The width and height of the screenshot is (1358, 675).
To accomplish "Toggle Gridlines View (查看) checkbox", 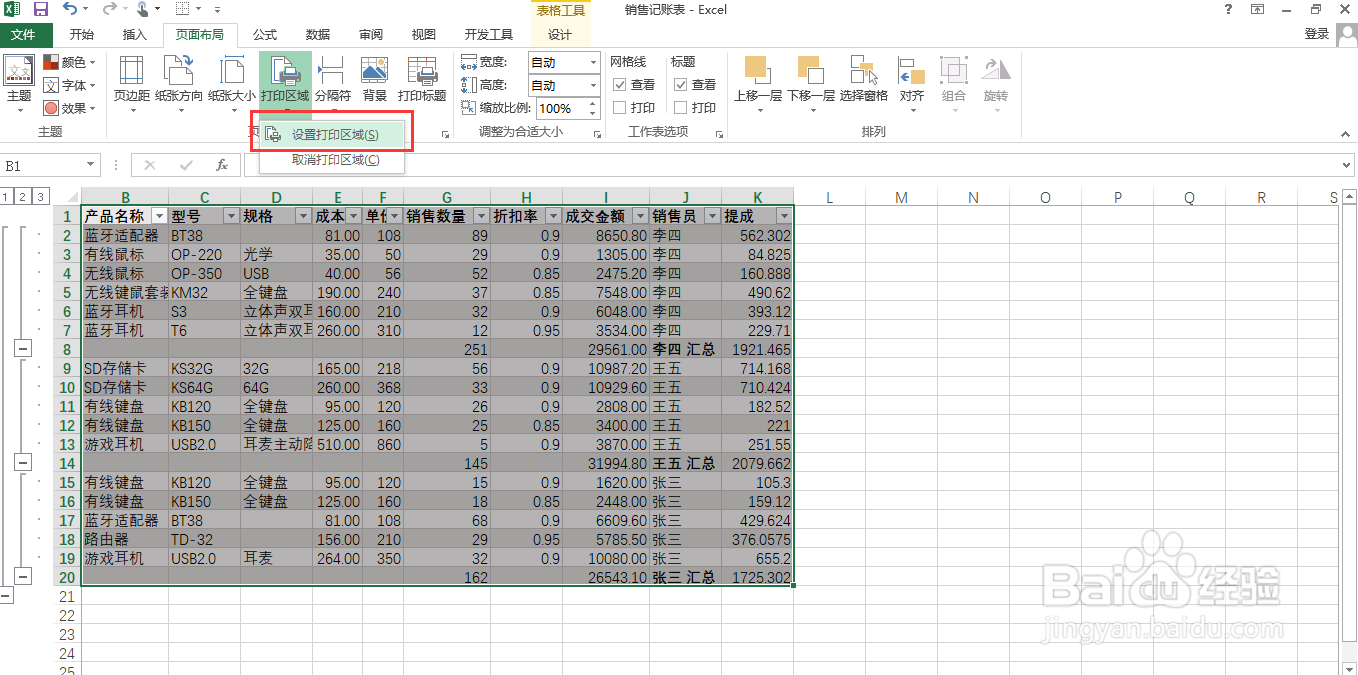I will tap(620, 85).
